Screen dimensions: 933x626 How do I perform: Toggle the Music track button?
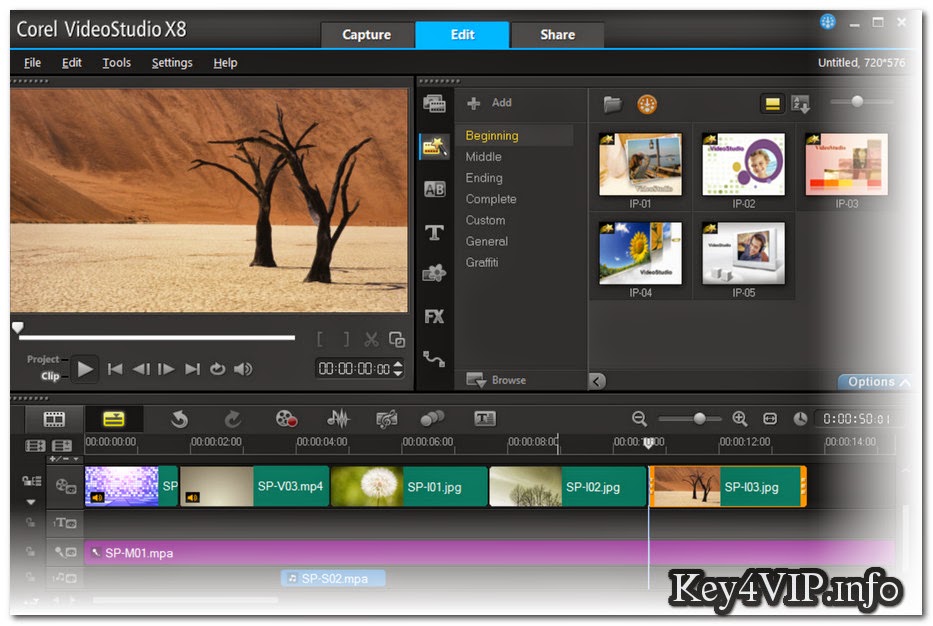click(x=65, y=578)
